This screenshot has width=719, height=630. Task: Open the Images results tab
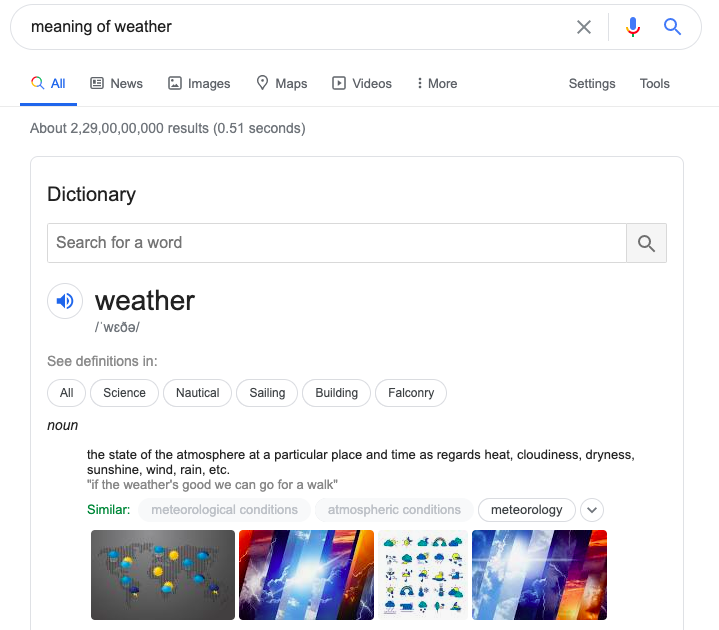[x=199, y=84]
